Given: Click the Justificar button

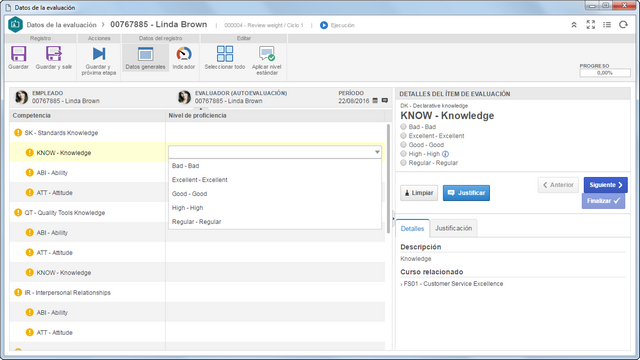Looking at the screenshot, I should coord(466,193).
